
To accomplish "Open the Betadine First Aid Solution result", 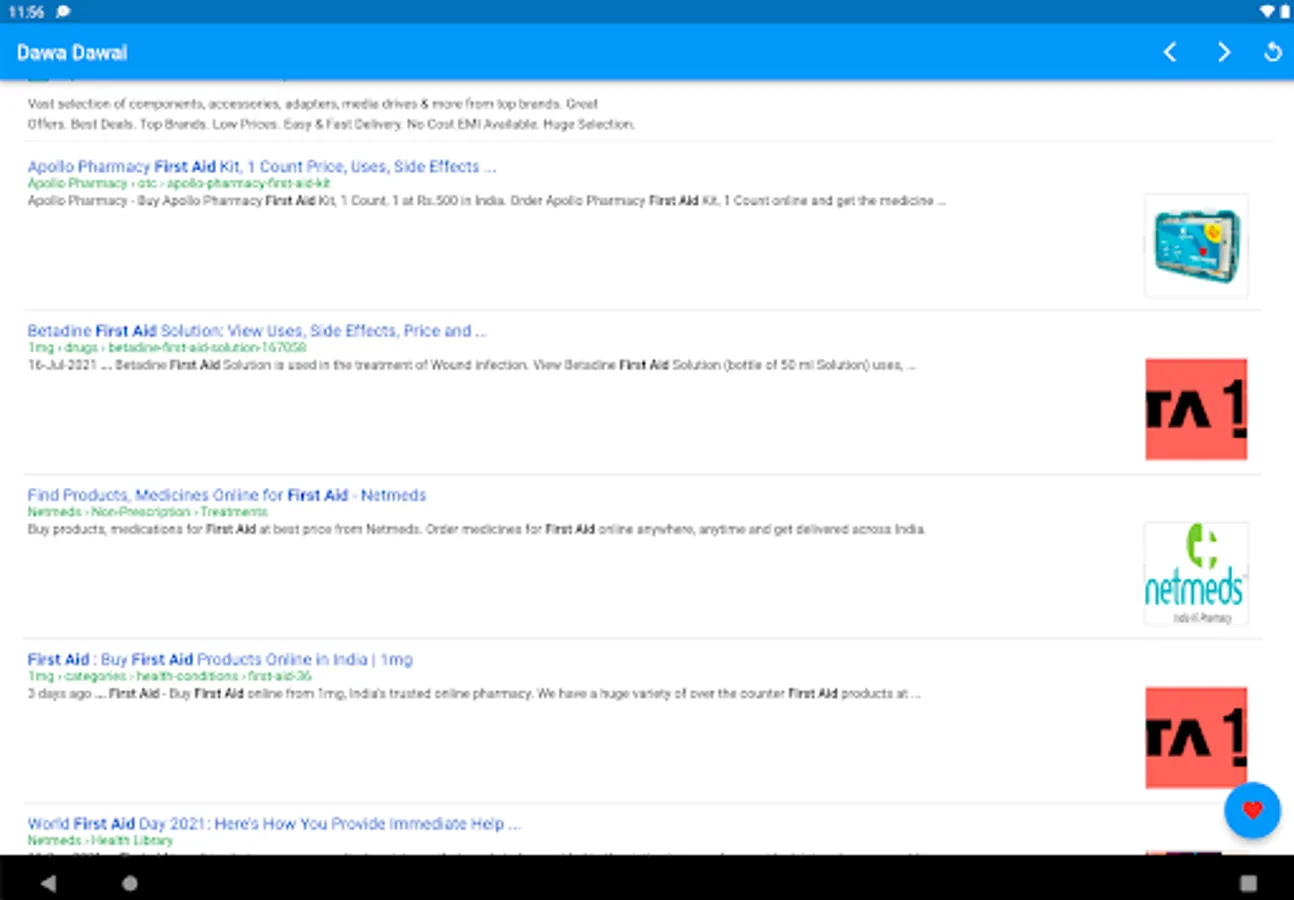I will click(x=257, y=331).
